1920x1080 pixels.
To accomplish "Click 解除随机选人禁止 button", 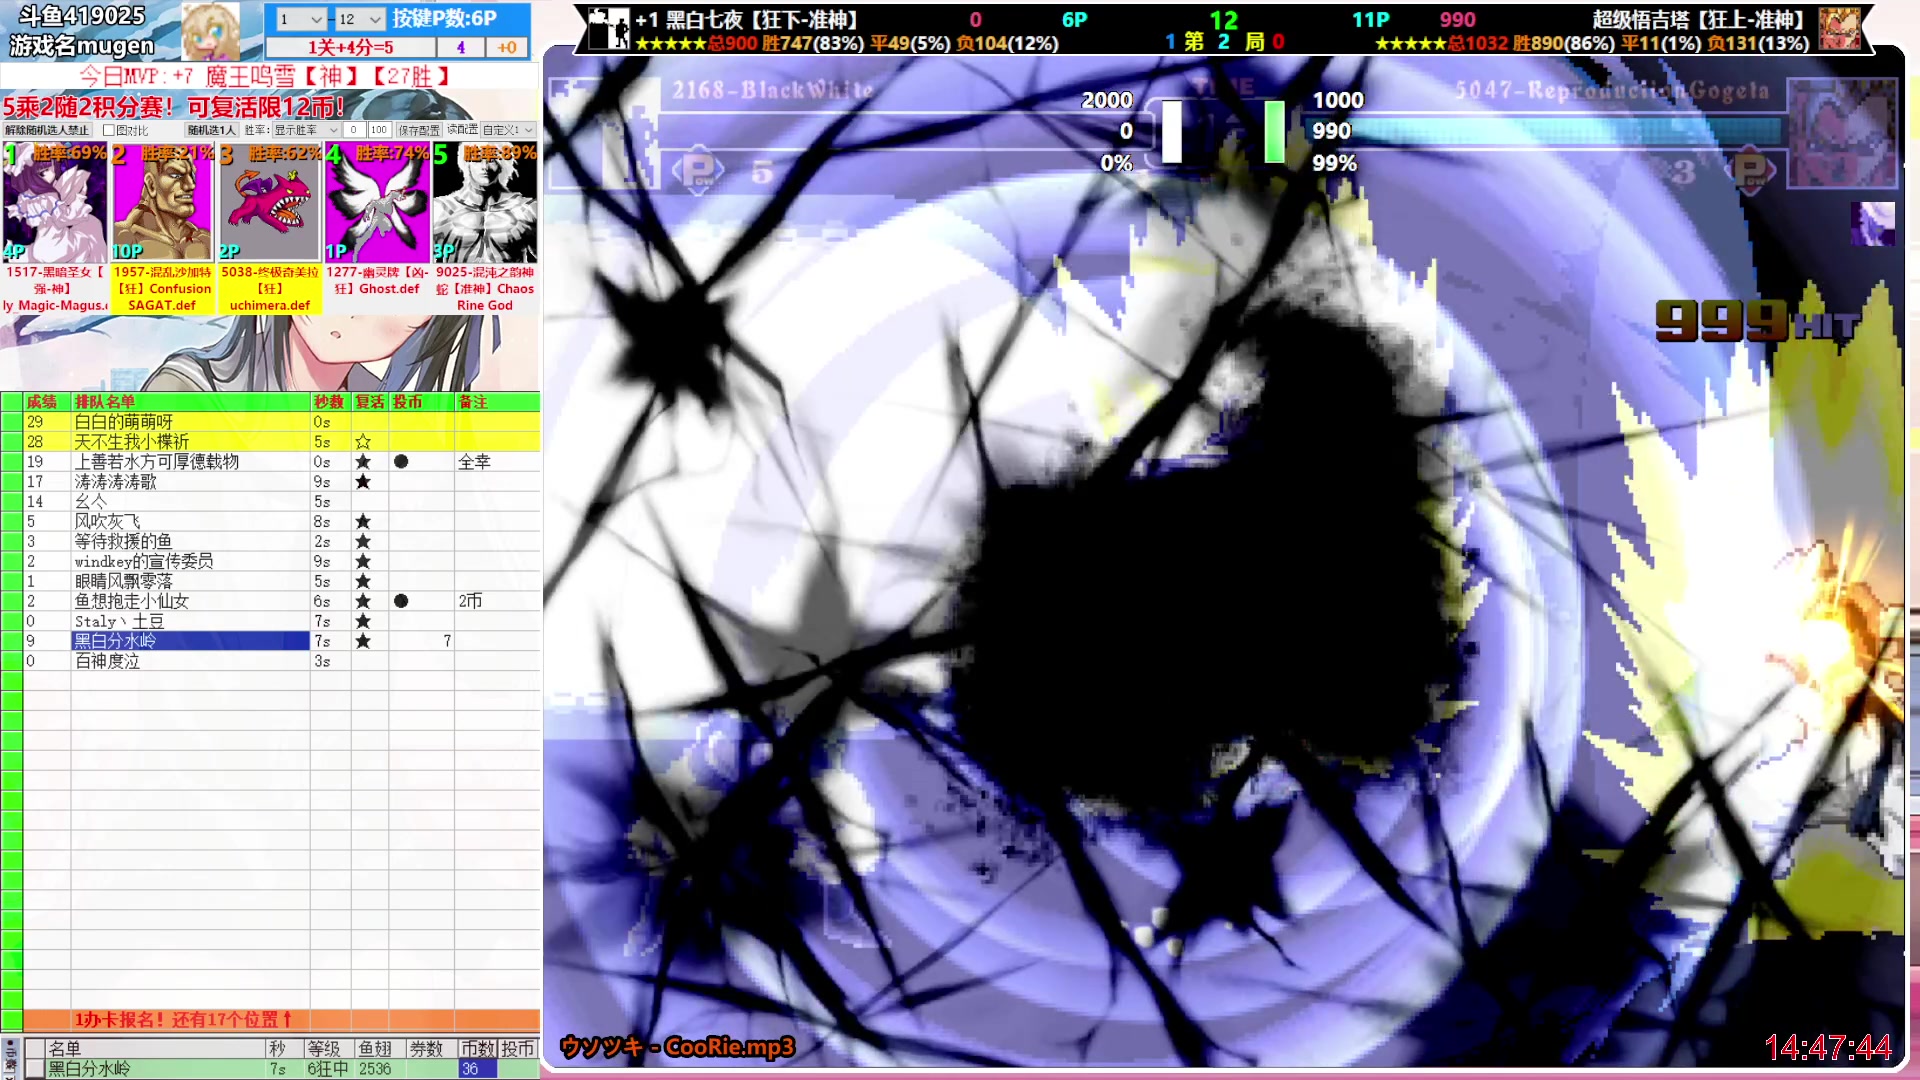I will (x=47, y=130).
